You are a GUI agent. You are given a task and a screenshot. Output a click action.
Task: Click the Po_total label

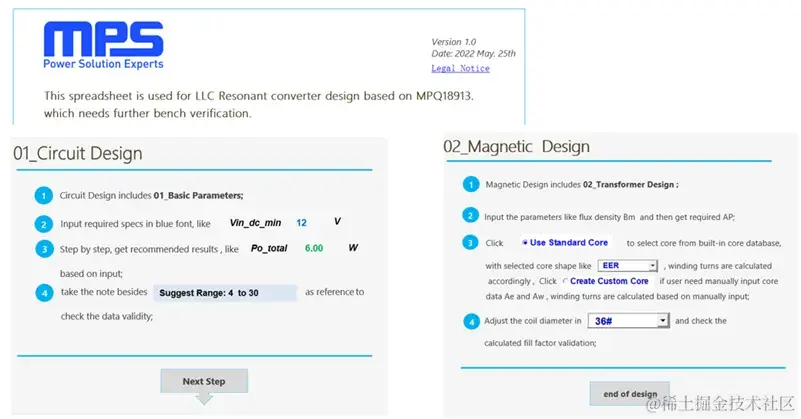[269, 248]
